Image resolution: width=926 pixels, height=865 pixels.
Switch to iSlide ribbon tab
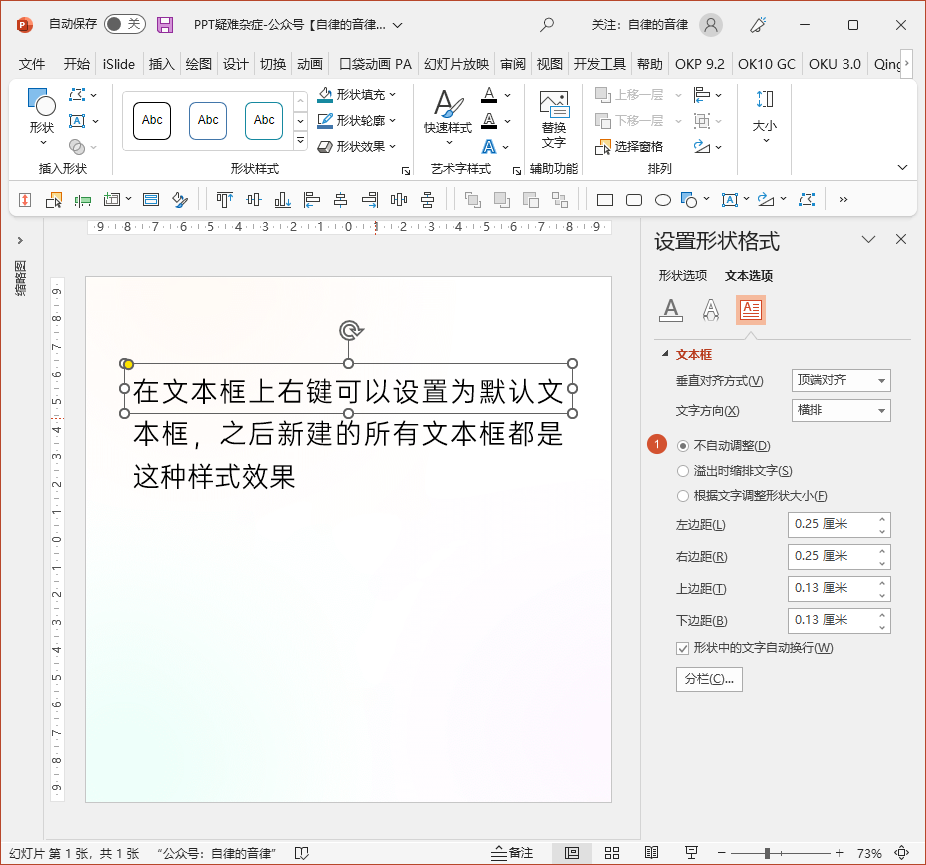119,64
